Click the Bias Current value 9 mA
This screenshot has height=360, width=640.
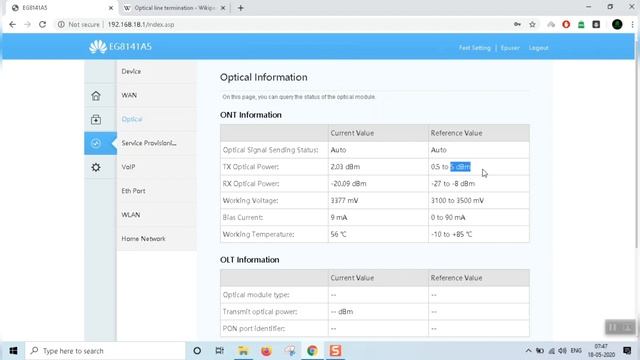[x=339, y=218]
